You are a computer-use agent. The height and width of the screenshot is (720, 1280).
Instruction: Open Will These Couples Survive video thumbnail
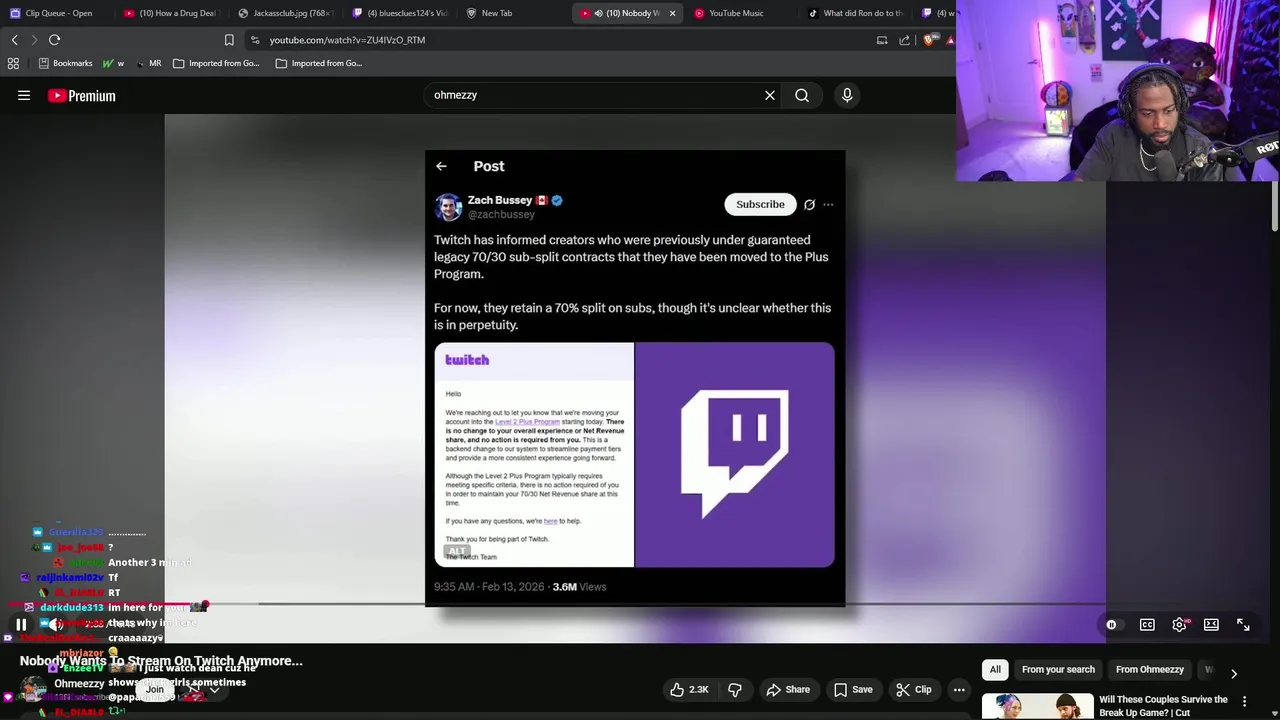(x=1037, y=706)
